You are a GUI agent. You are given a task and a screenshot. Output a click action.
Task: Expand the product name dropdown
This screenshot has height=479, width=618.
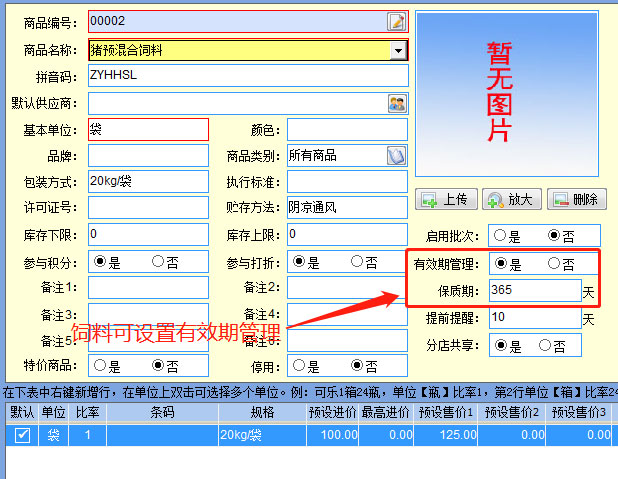pos(398,49)
